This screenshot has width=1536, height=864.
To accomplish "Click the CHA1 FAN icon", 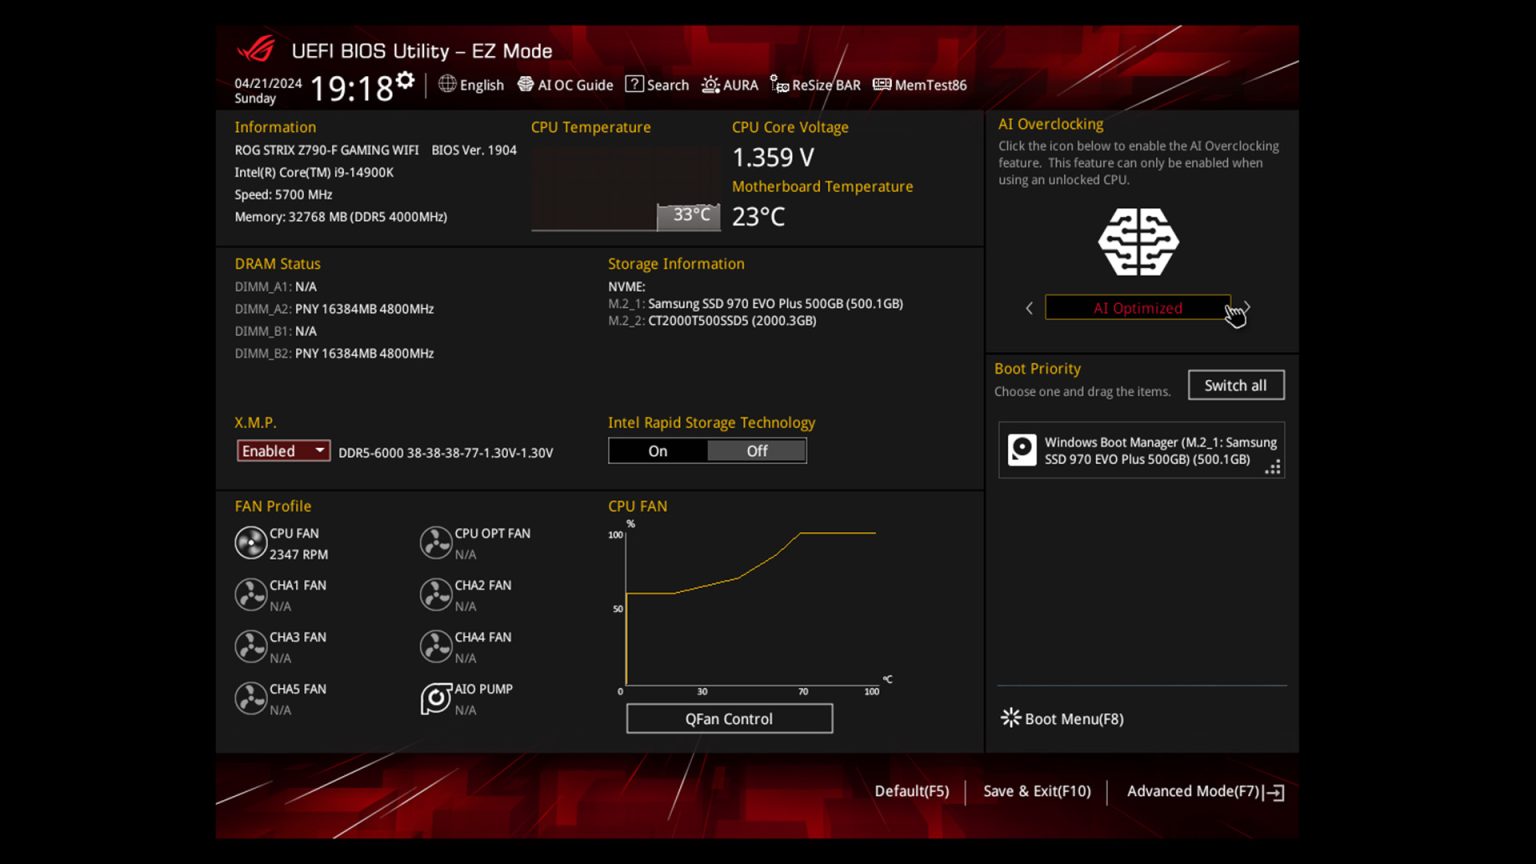I will [x=250, y=595].
